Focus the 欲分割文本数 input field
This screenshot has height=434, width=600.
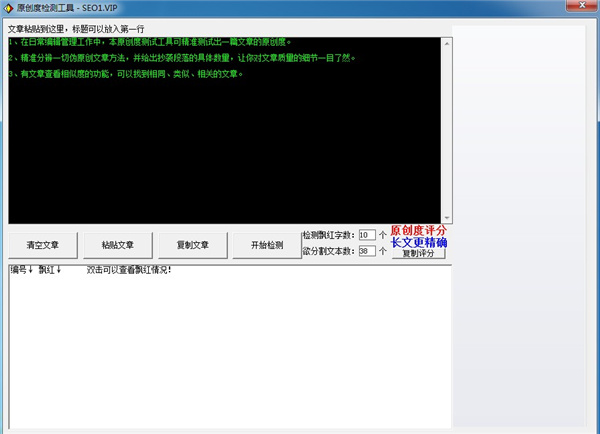[366, 251]
